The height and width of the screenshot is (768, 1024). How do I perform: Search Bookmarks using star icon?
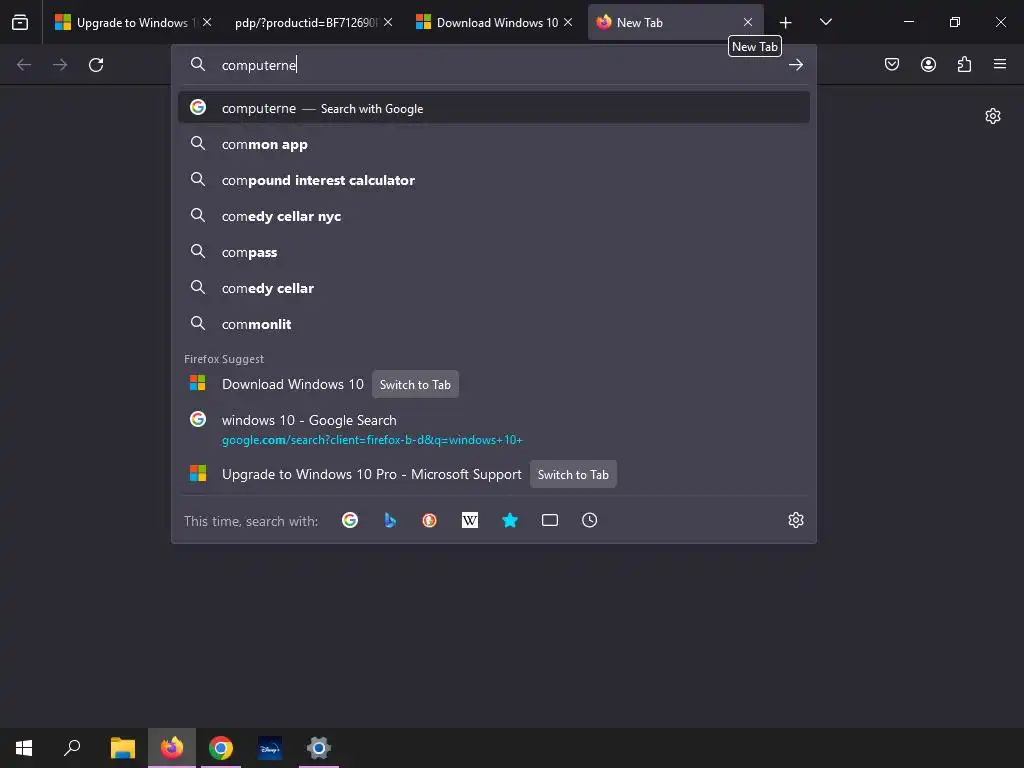510,520
